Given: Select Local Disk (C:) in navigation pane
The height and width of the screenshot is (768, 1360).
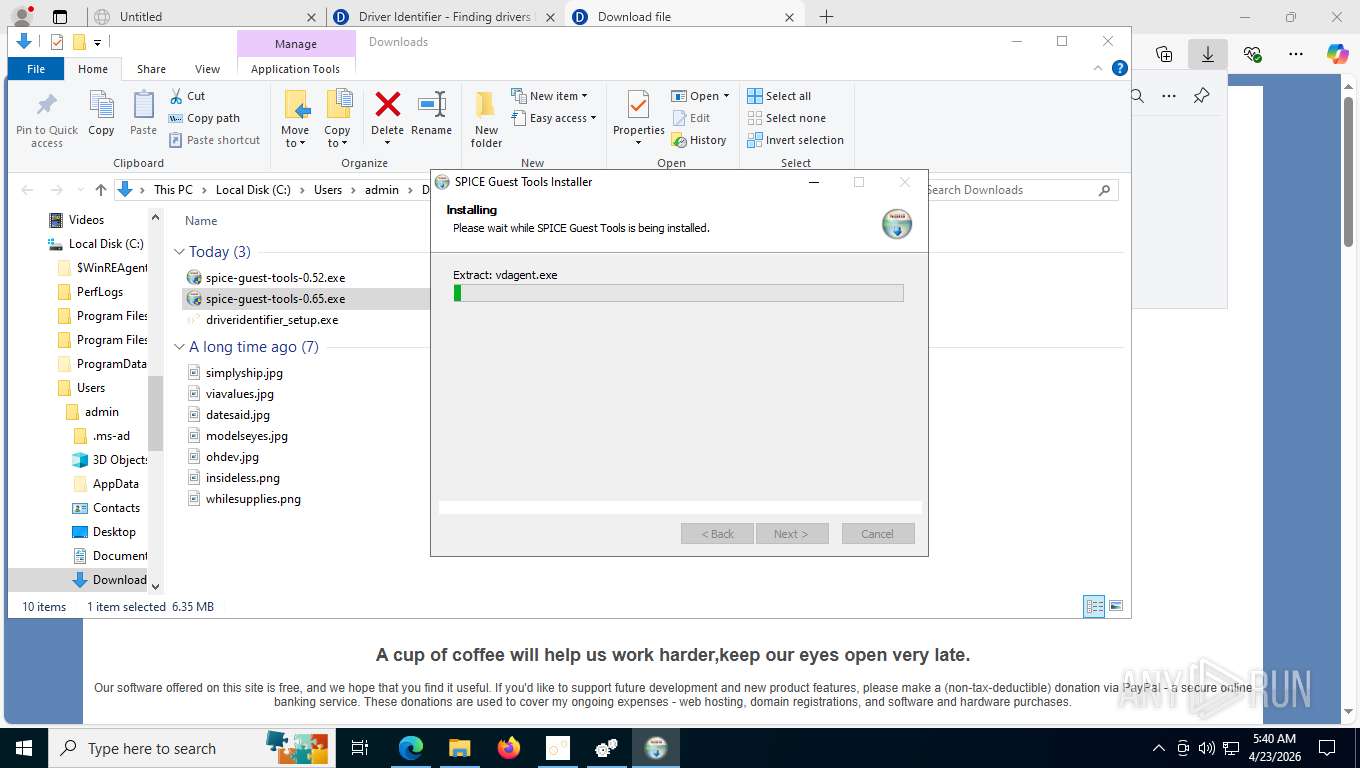Looking at the screenshot, I should click(106, 244).
